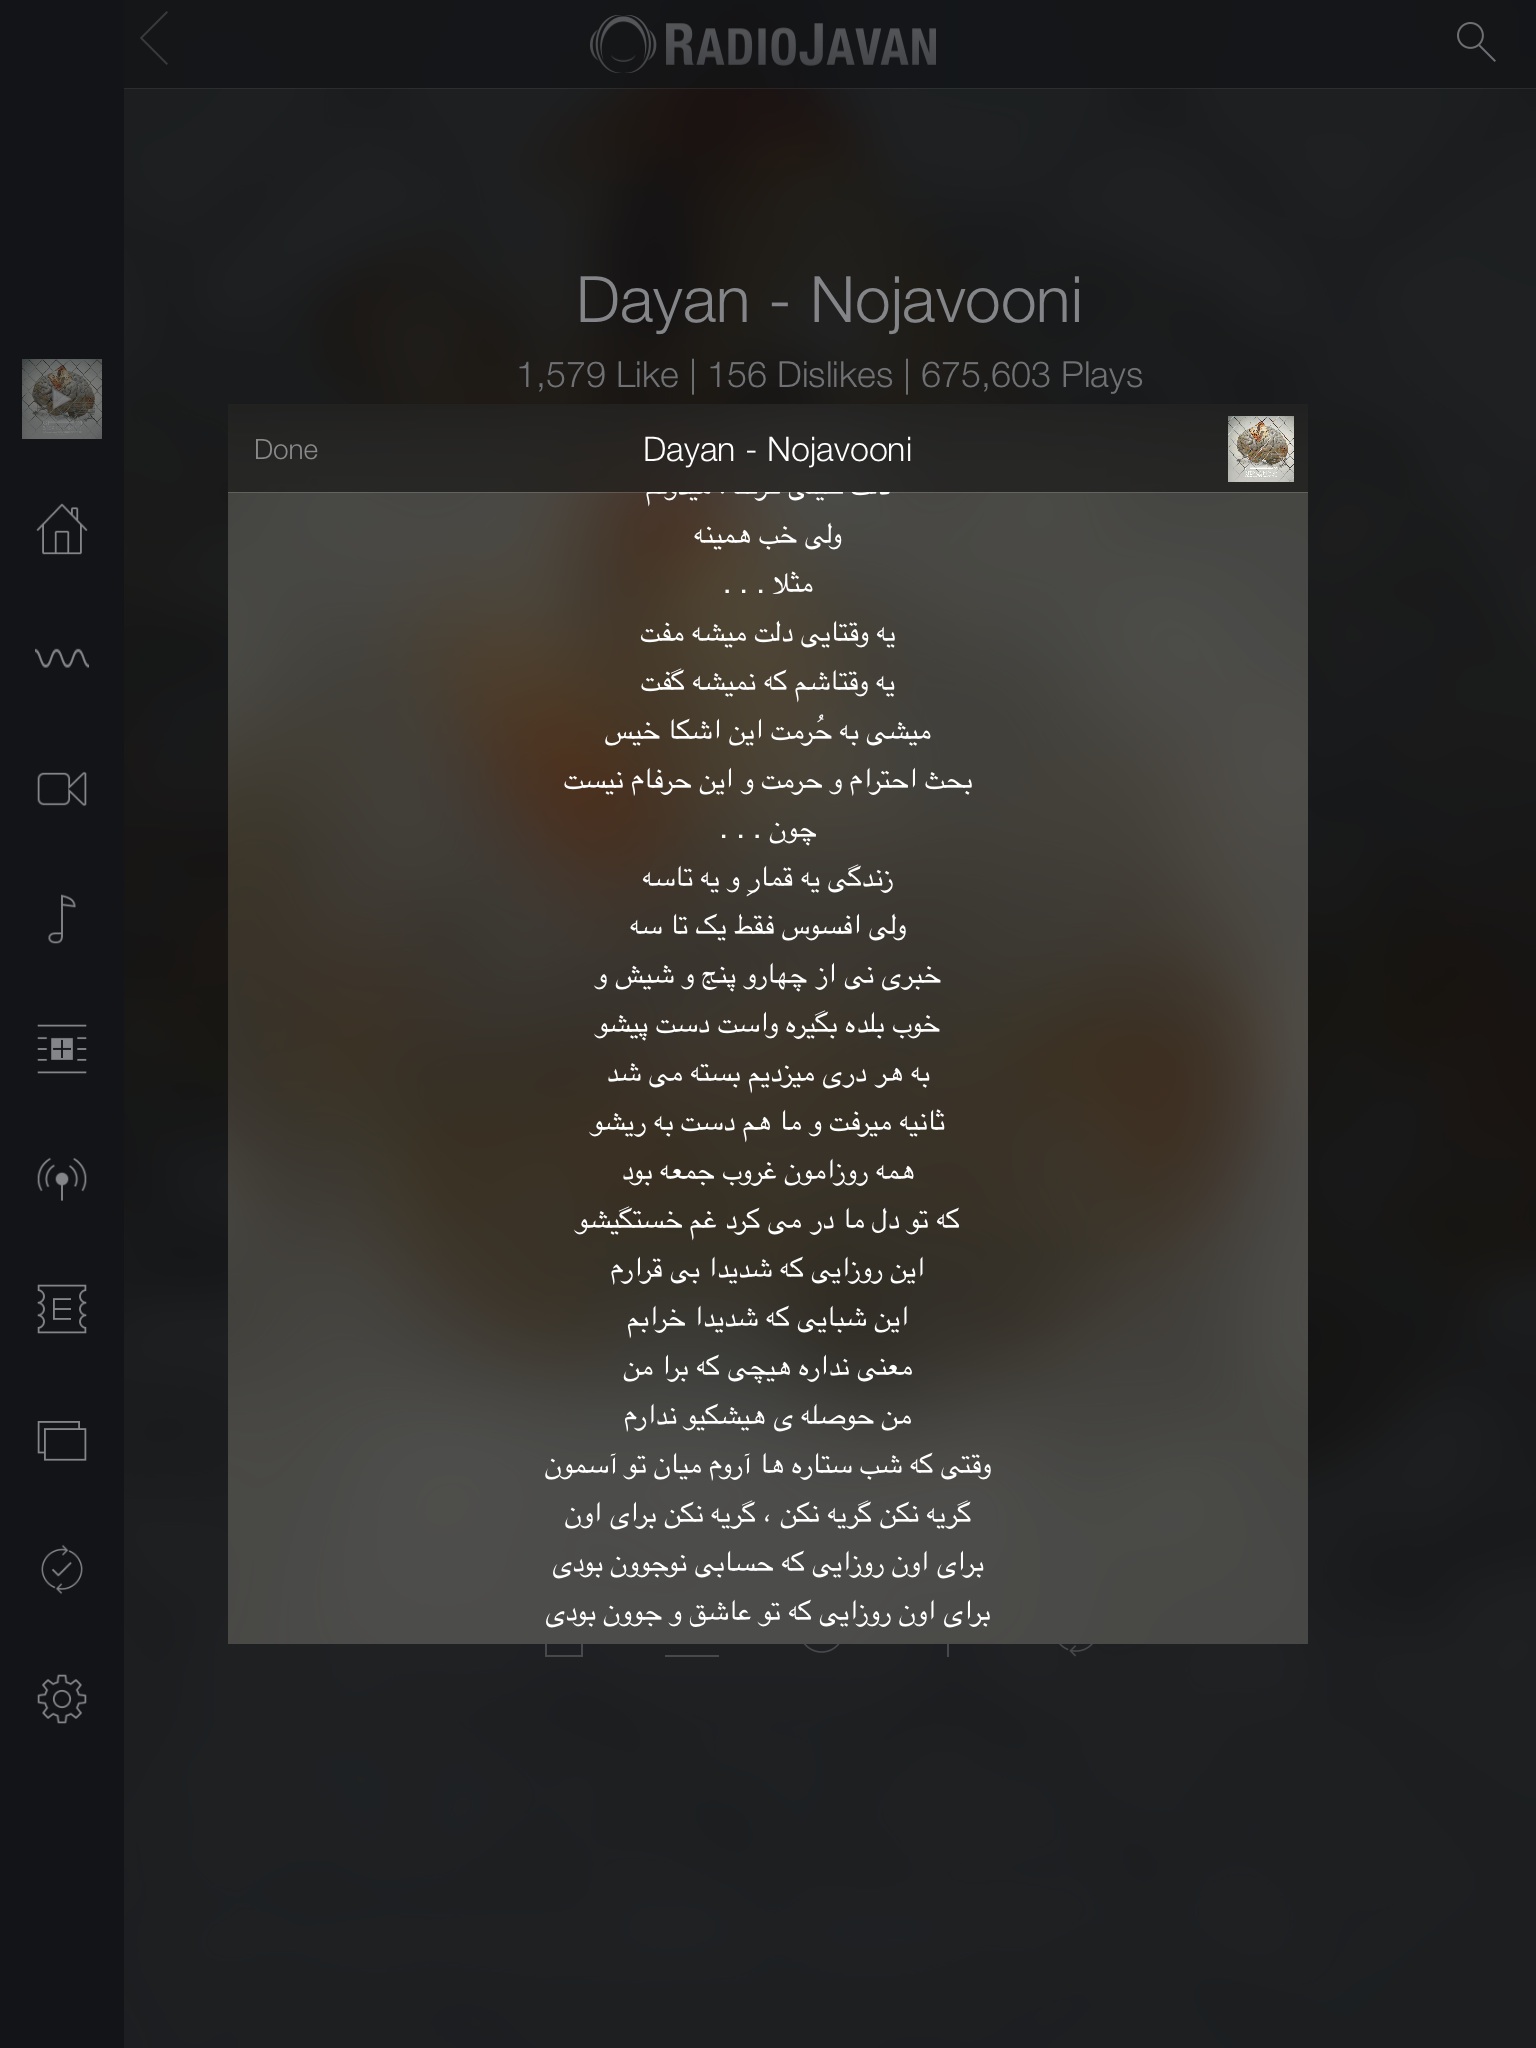The image size is (1536, 2048).
Task: Tap Done to close the lyrics
Action: click(286, 450)
